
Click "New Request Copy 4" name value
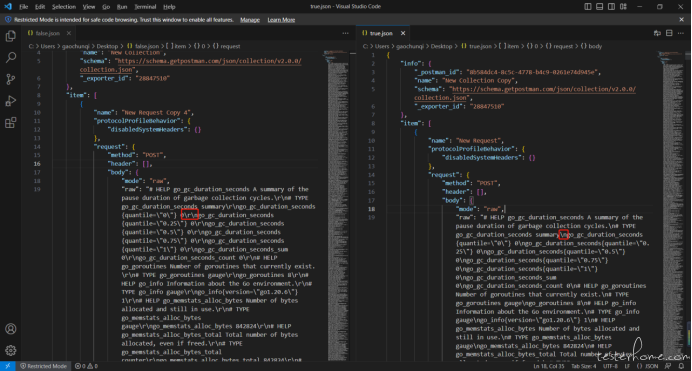pos(156,112)
